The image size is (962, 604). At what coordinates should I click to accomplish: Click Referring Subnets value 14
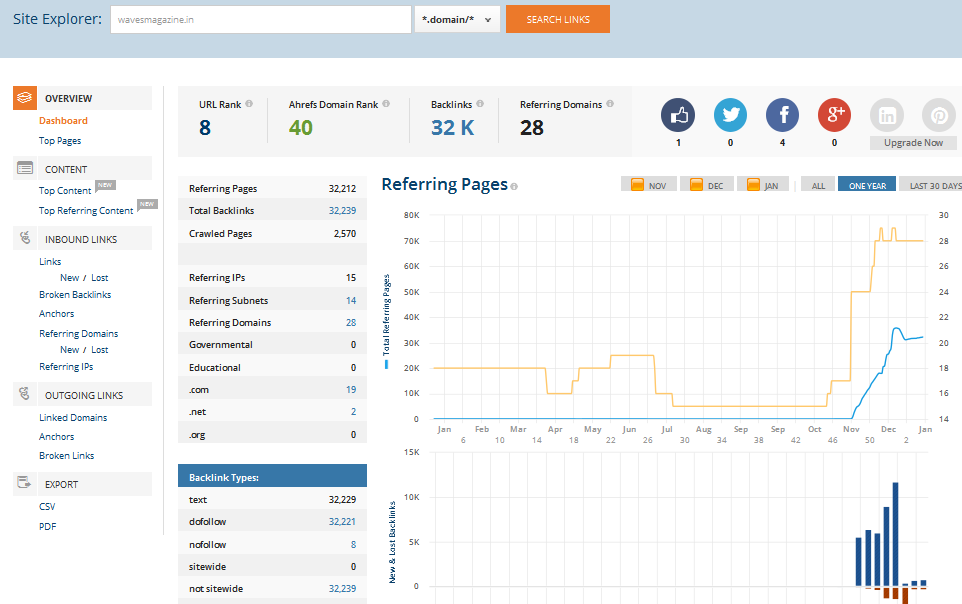351,300
